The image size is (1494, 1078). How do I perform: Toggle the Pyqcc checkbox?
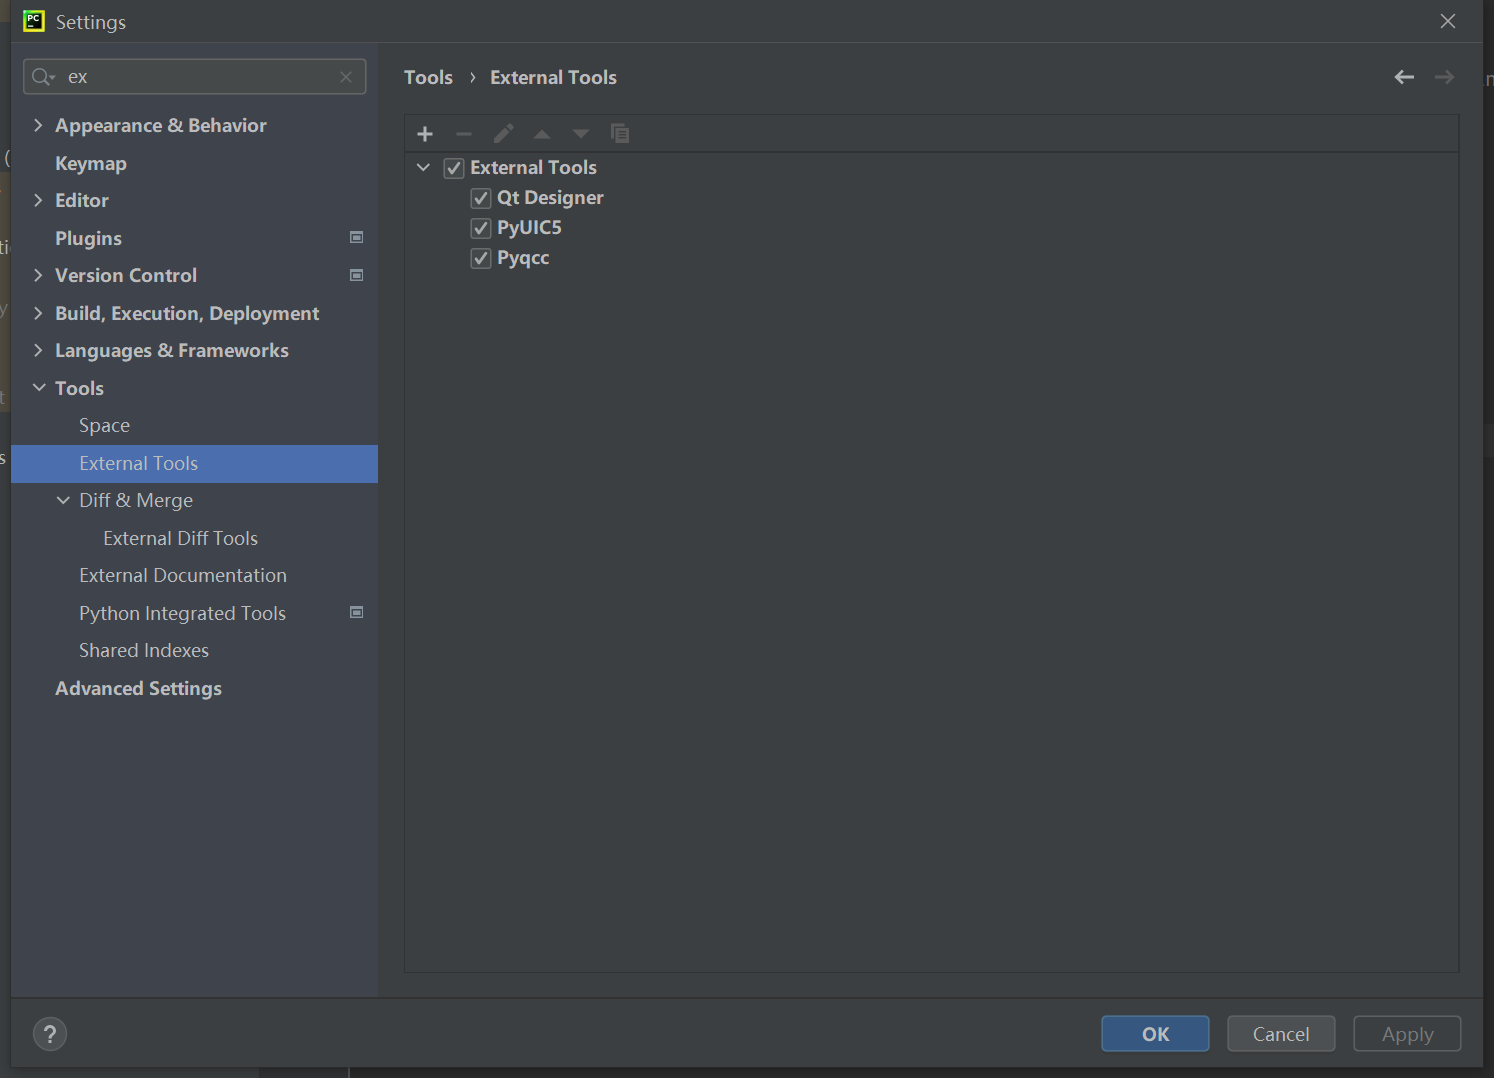coord(481,258)
